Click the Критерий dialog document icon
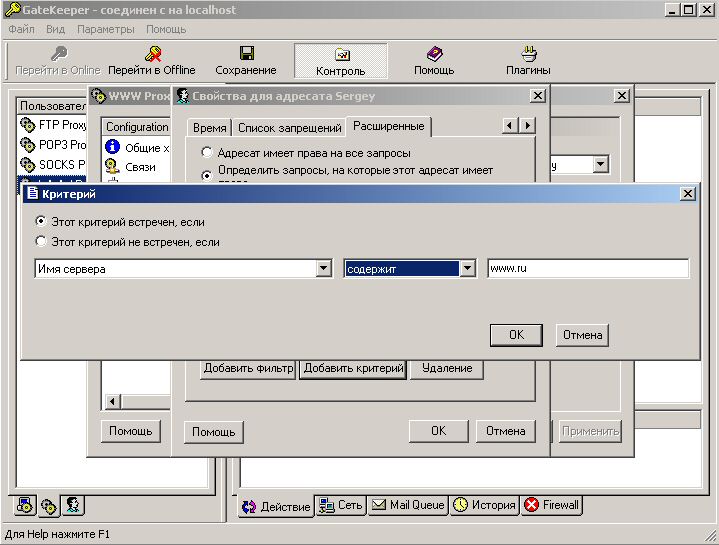 tap(32, 193)
